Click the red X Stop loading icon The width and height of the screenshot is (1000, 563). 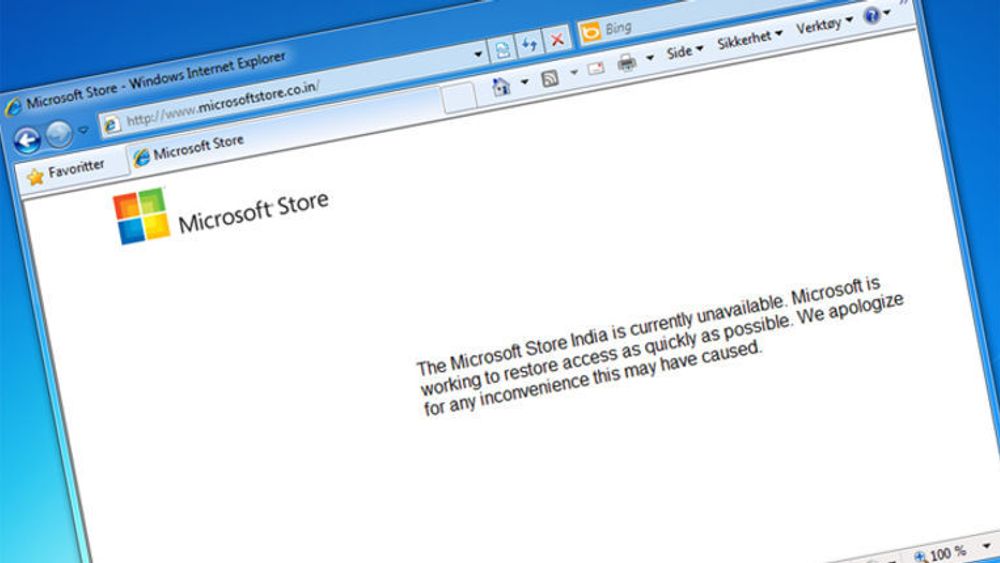click(557, 40)
